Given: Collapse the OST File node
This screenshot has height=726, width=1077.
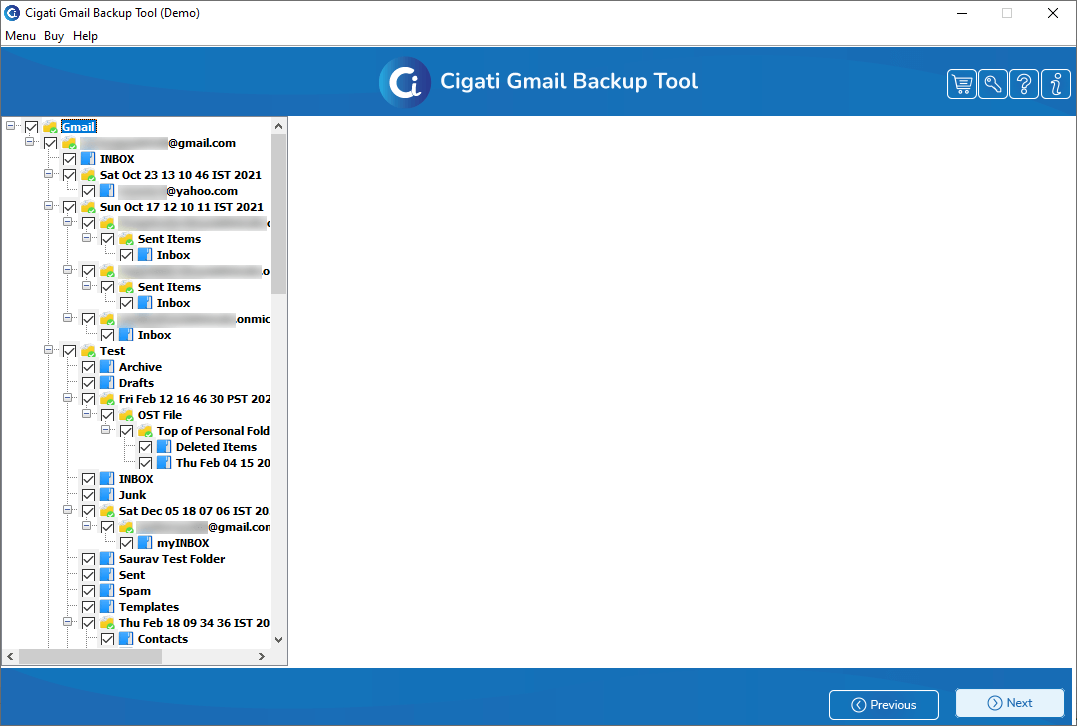Looking at the screenshot, I should click(x=87, y=413).
